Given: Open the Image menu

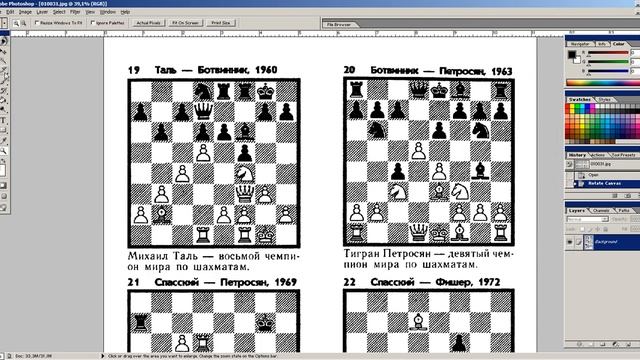Looking at the screenshot, I should coord(25,12).
